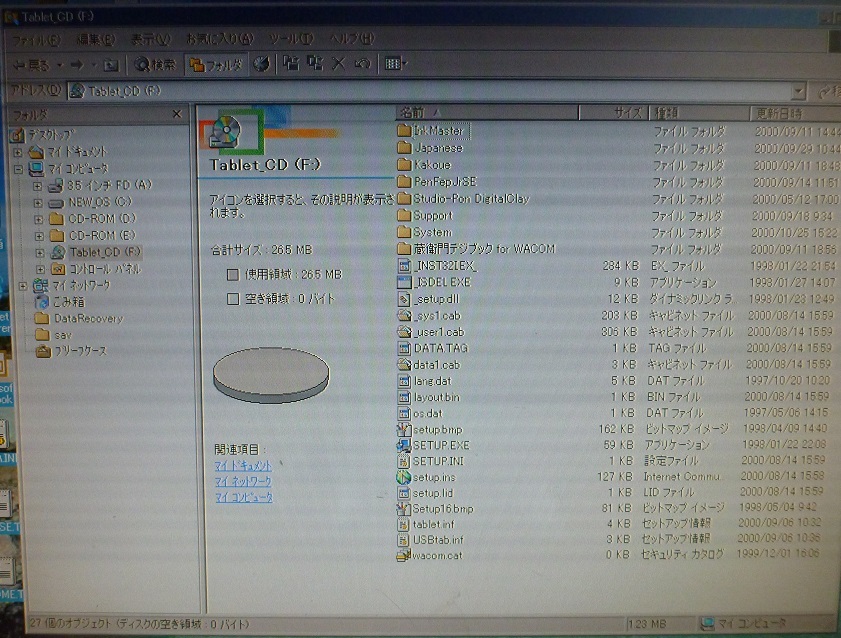The height and width of the screenshot is (638, 841).
Task: Click the DATA.TAG file name
Action: coord(441,348)
